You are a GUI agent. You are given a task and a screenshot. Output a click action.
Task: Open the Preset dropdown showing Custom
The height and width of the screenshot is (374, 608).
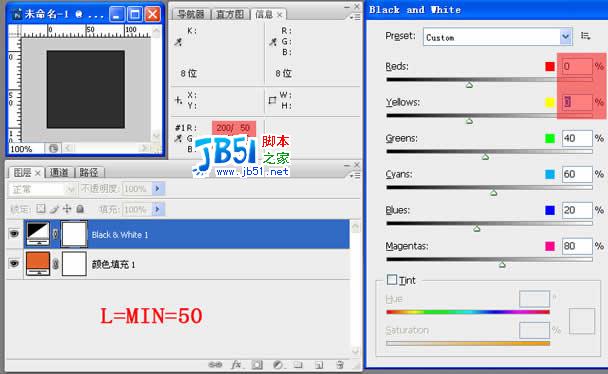click(x=497, y=37)
